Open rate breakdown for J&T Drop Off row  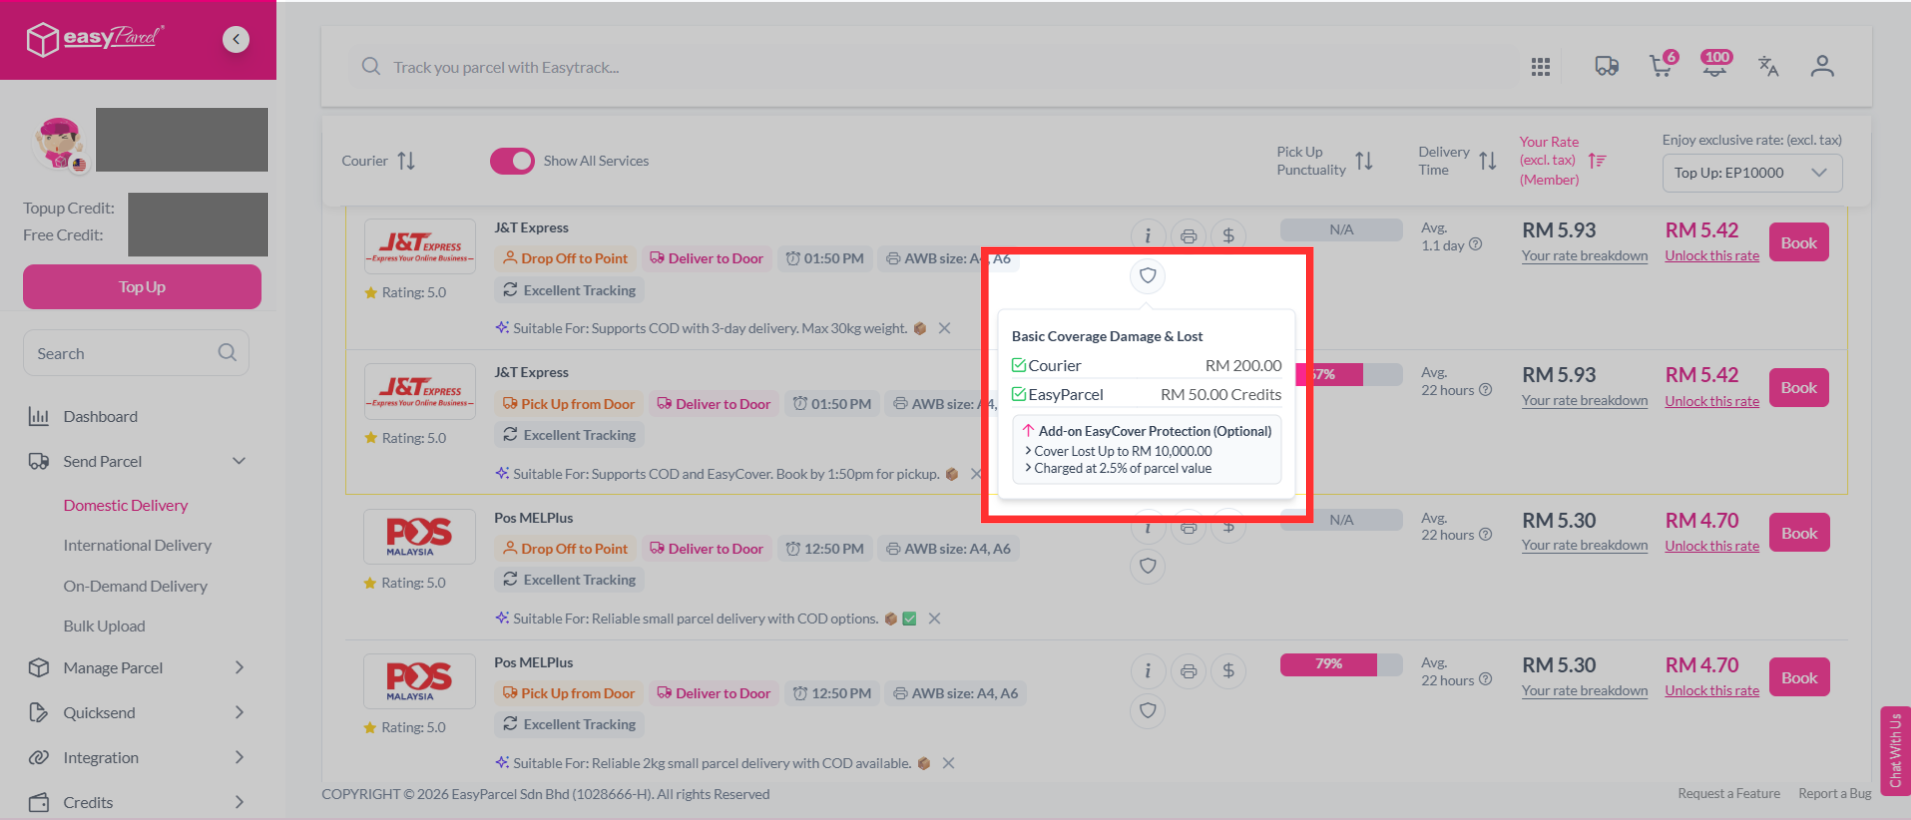click(x=1585, y=256)
